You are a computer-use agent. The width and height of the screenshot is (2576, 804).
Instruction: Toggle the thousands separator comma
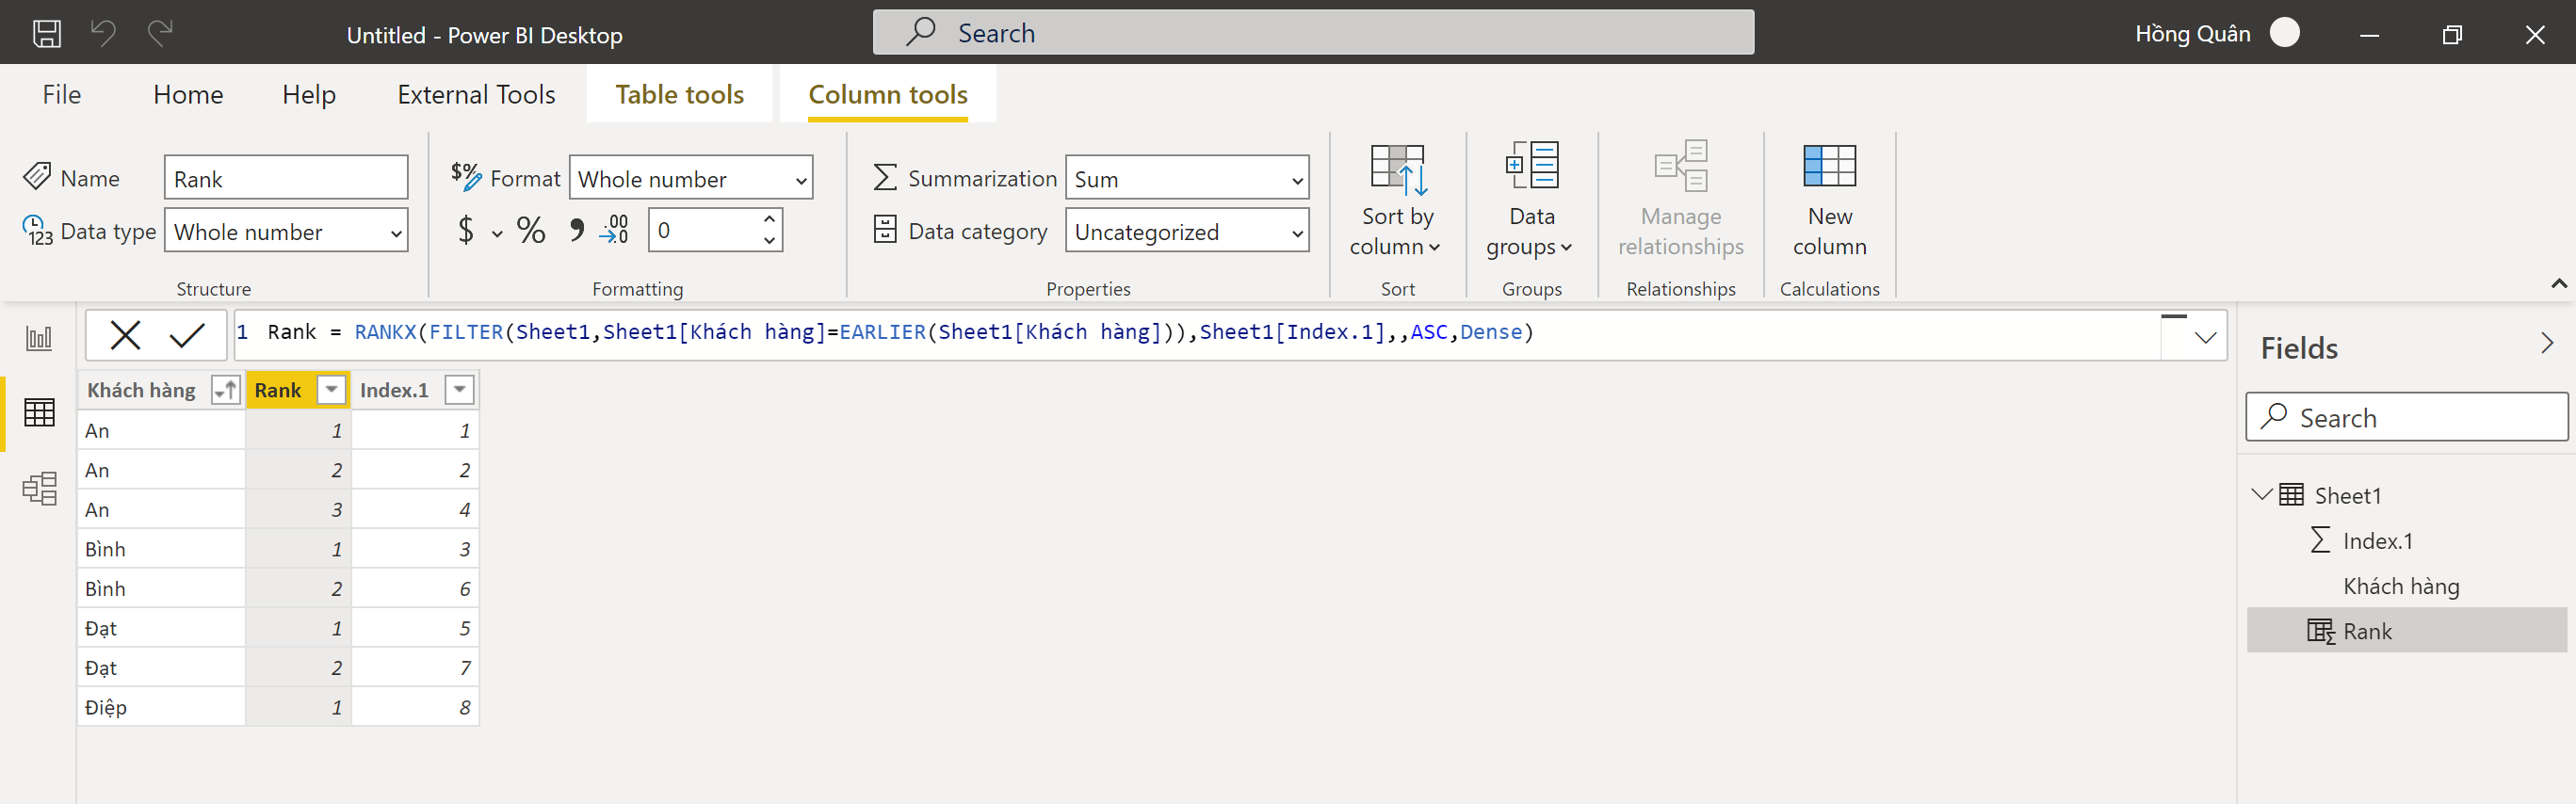point(576,231)
